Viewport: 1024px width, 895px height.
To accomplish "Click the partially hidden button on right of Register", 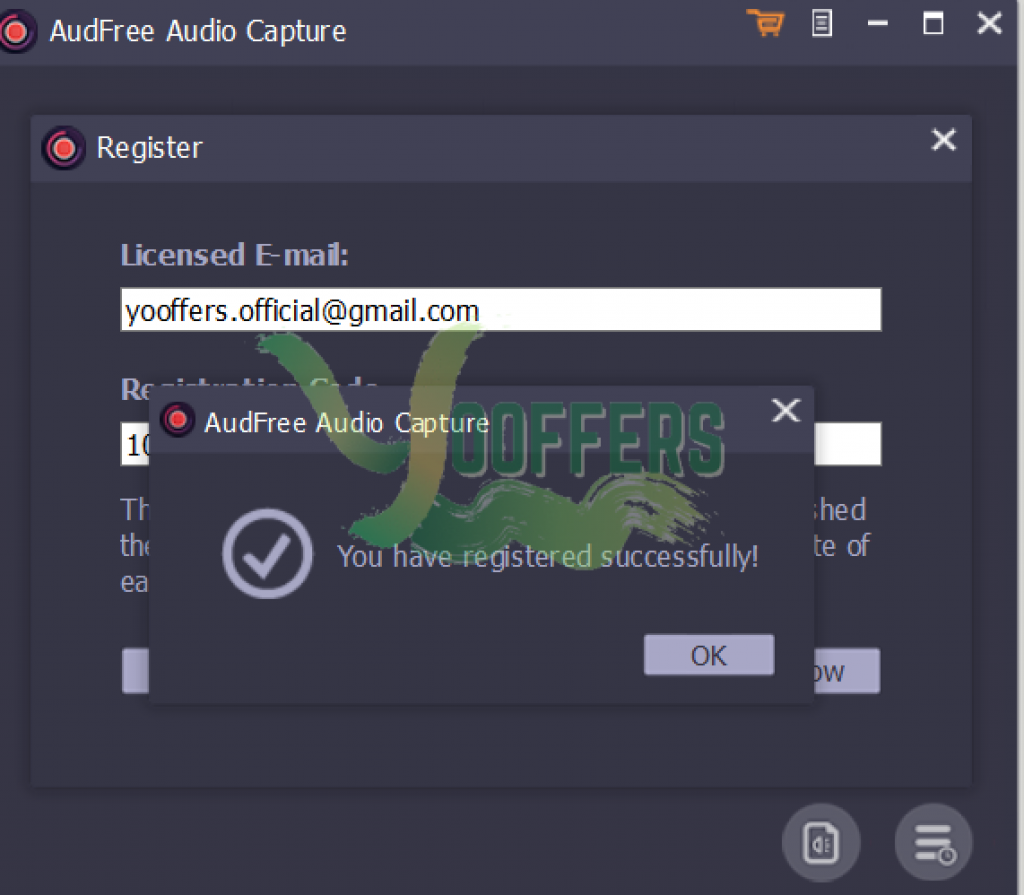I will (x=846, y=671).
